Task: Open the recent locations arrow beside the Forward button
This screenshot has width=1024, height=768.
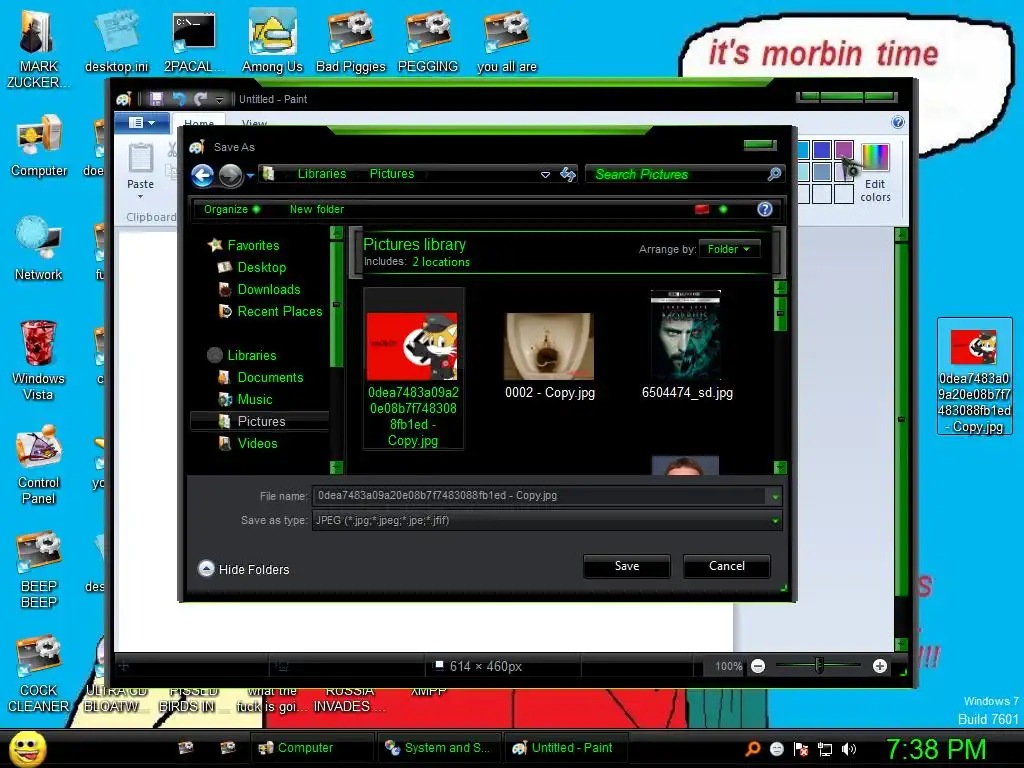Action: (x=250, y=175)
